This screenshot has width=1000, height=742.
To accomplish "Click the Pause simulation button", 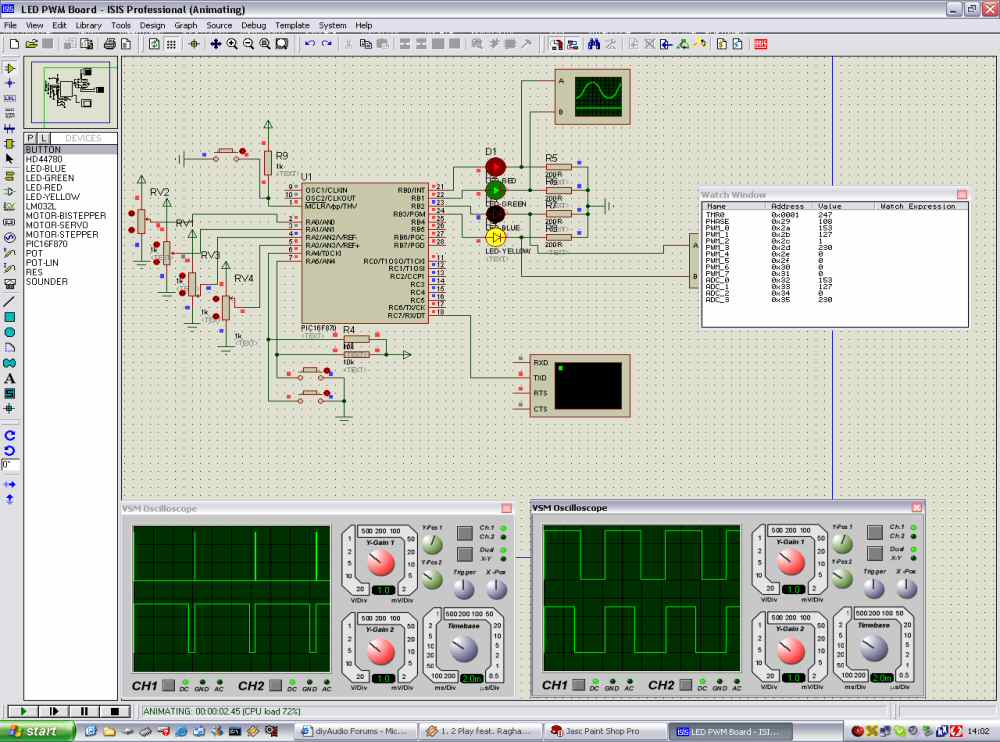I will point(84,711).
